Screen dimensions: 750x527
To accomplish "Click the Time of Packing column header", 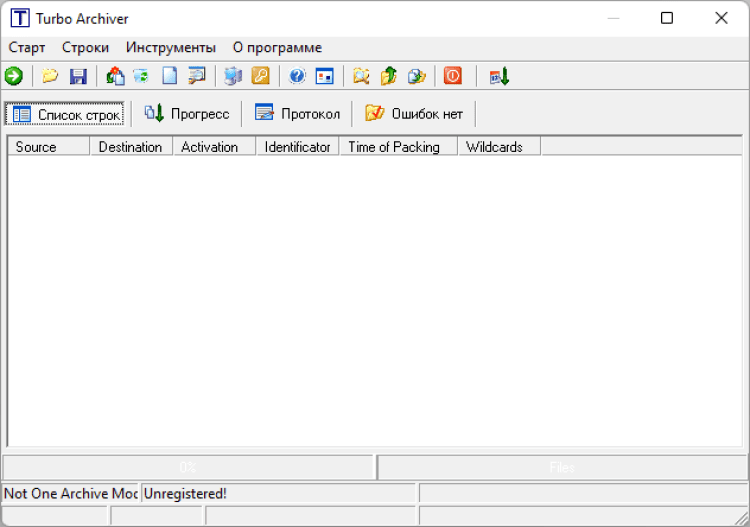I will coord(398,147).
